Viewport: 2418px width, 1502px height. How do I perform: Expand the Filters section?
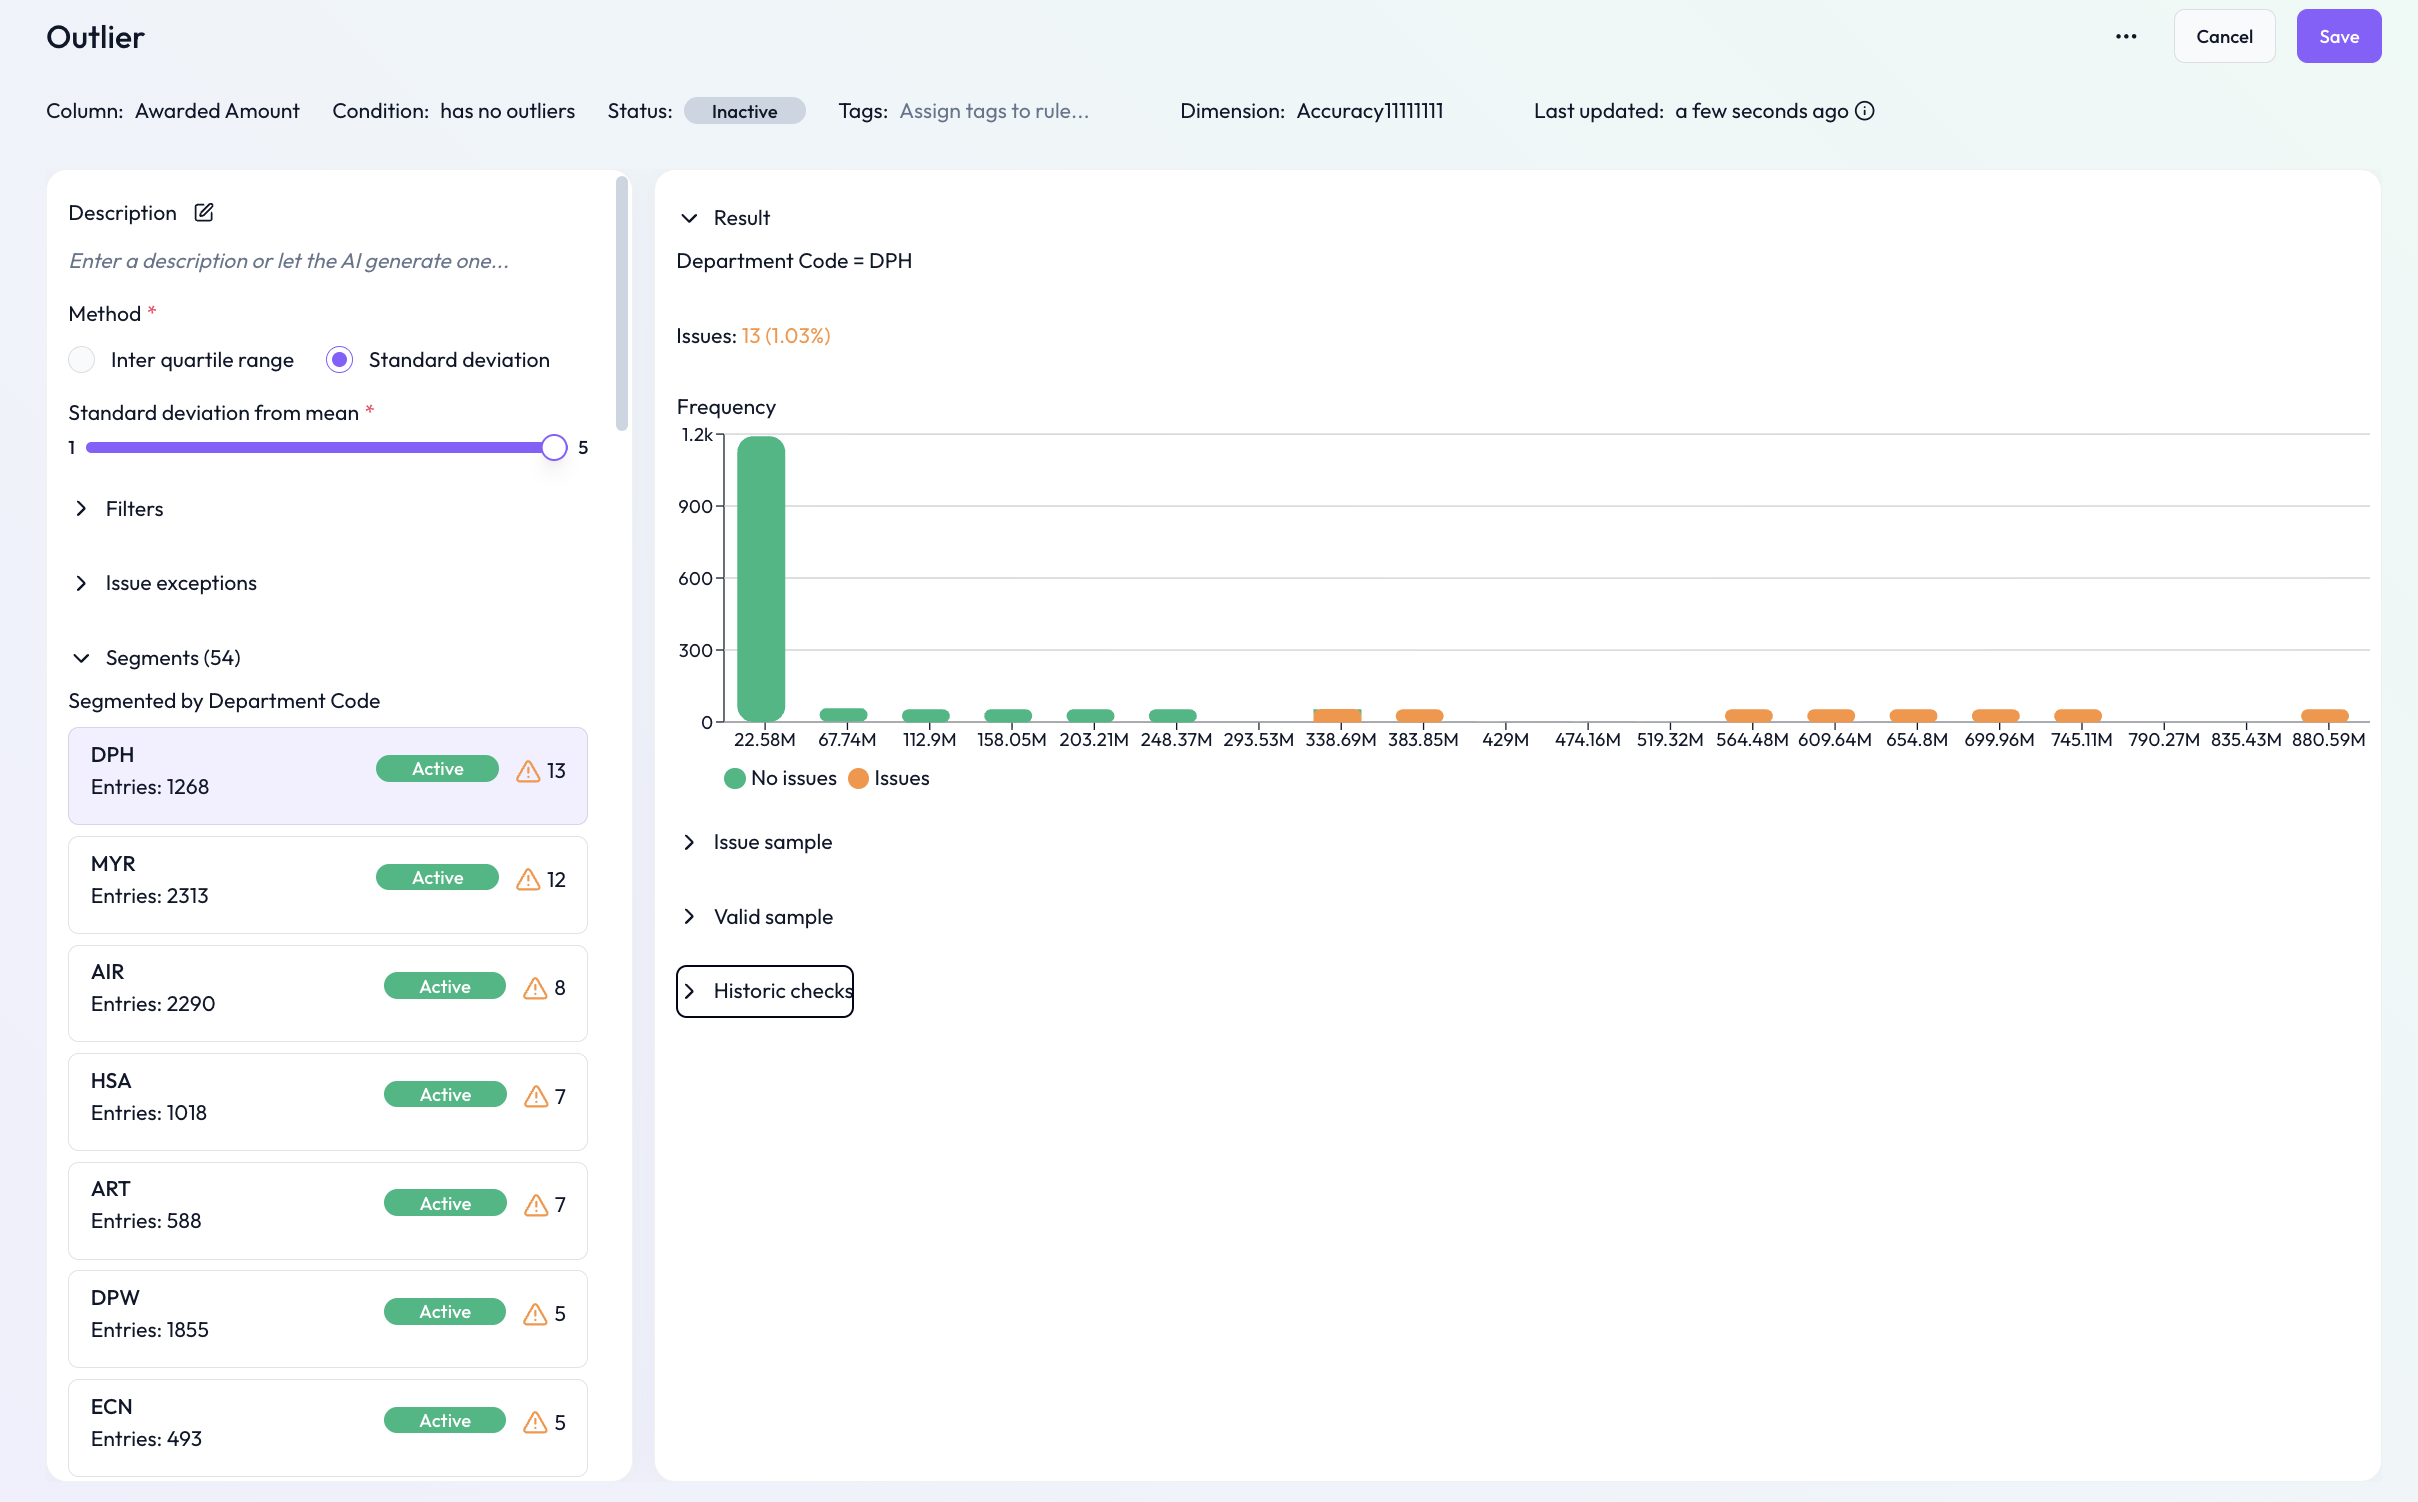[133, 509]
